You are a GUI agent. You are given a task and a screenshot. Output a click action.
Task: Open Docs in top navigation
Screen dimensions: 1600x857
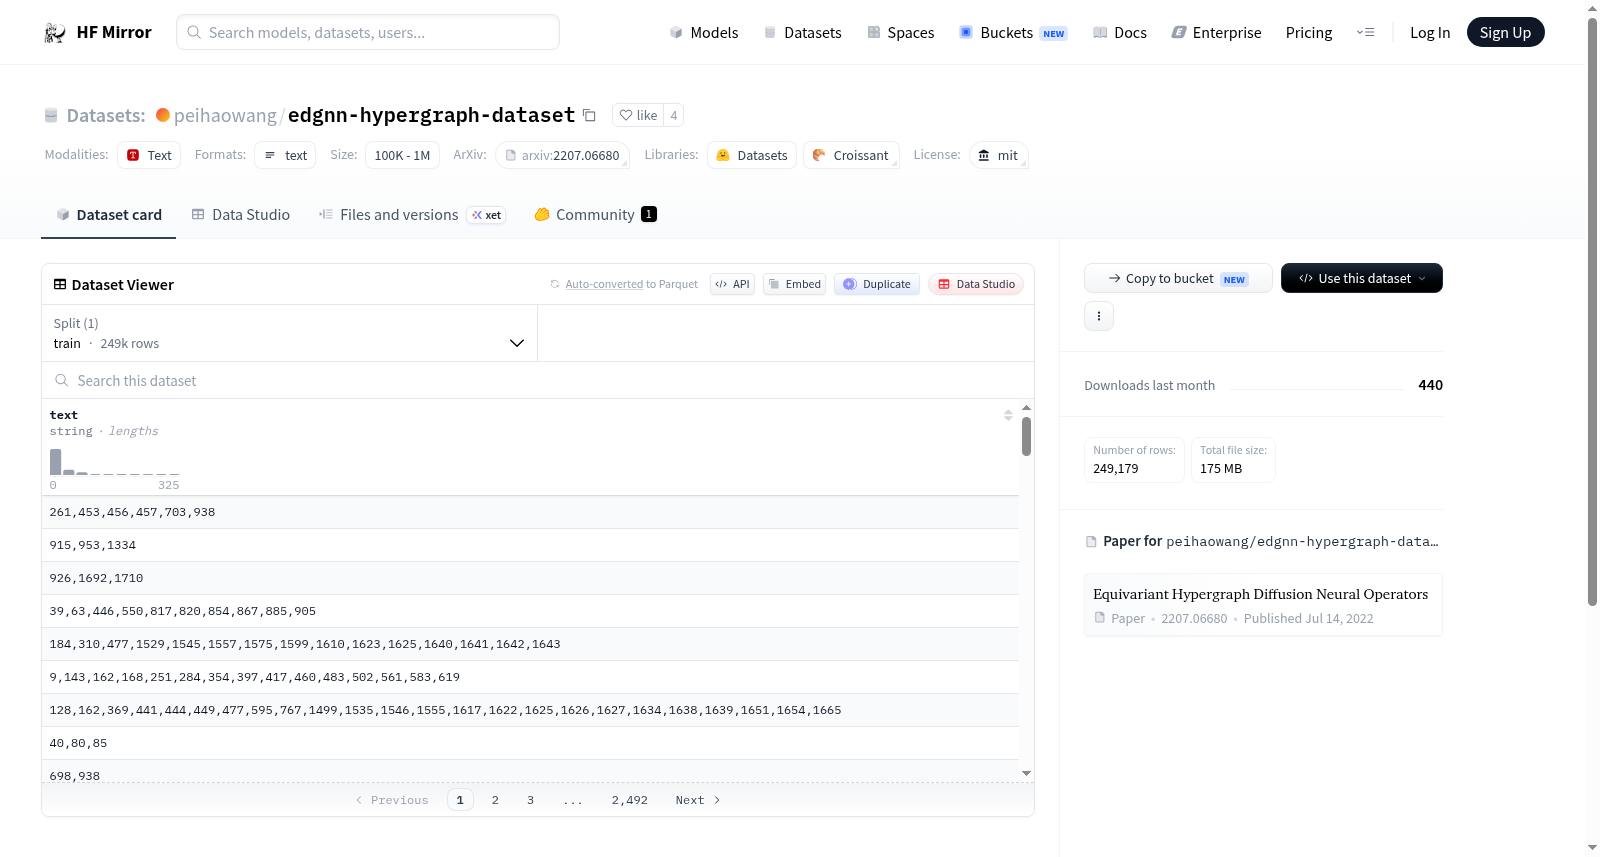pyautogui.click(x=1119, y=32)
